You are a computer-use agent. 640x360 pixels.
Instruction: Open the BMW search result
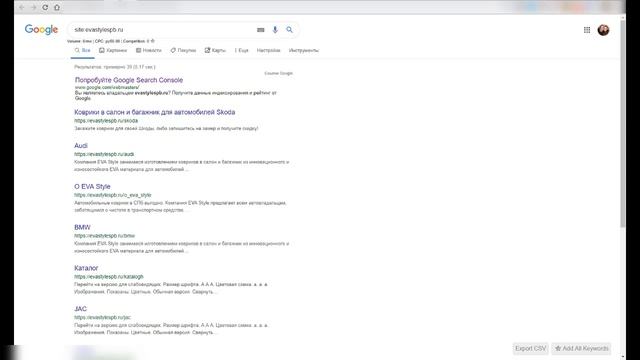point(82,227)
